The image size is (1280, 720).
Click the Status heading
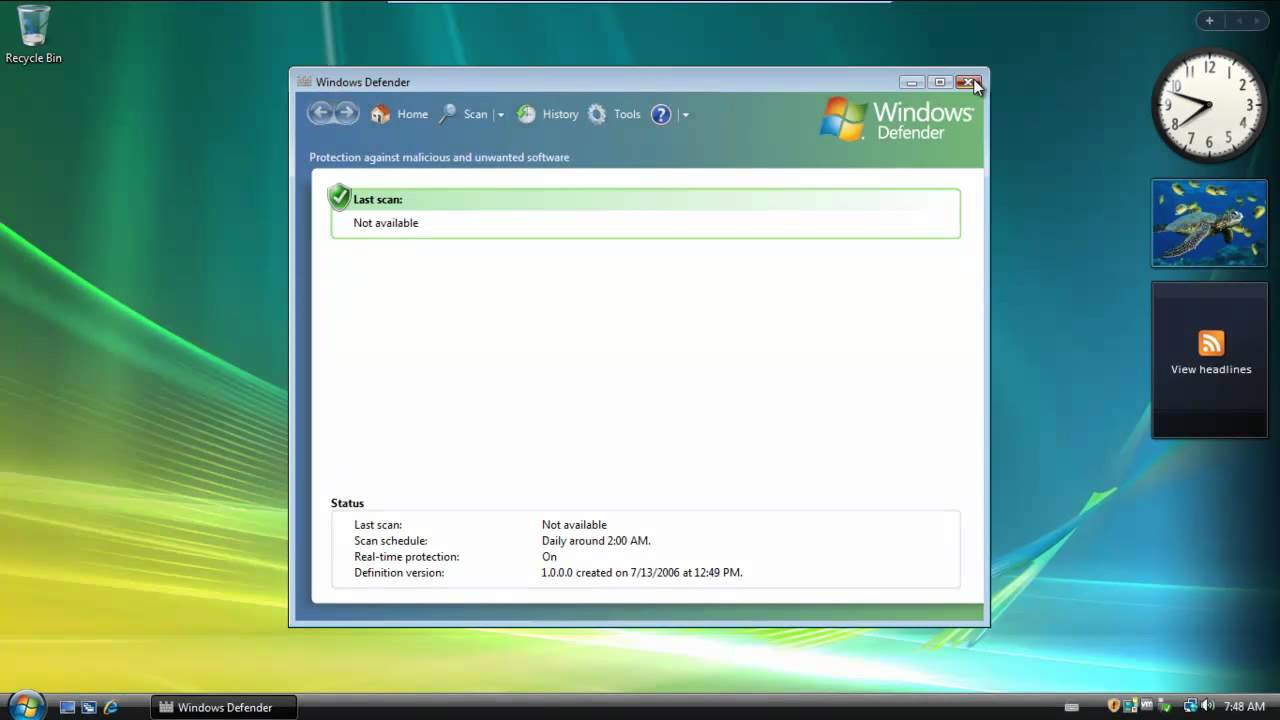point(347,503)
